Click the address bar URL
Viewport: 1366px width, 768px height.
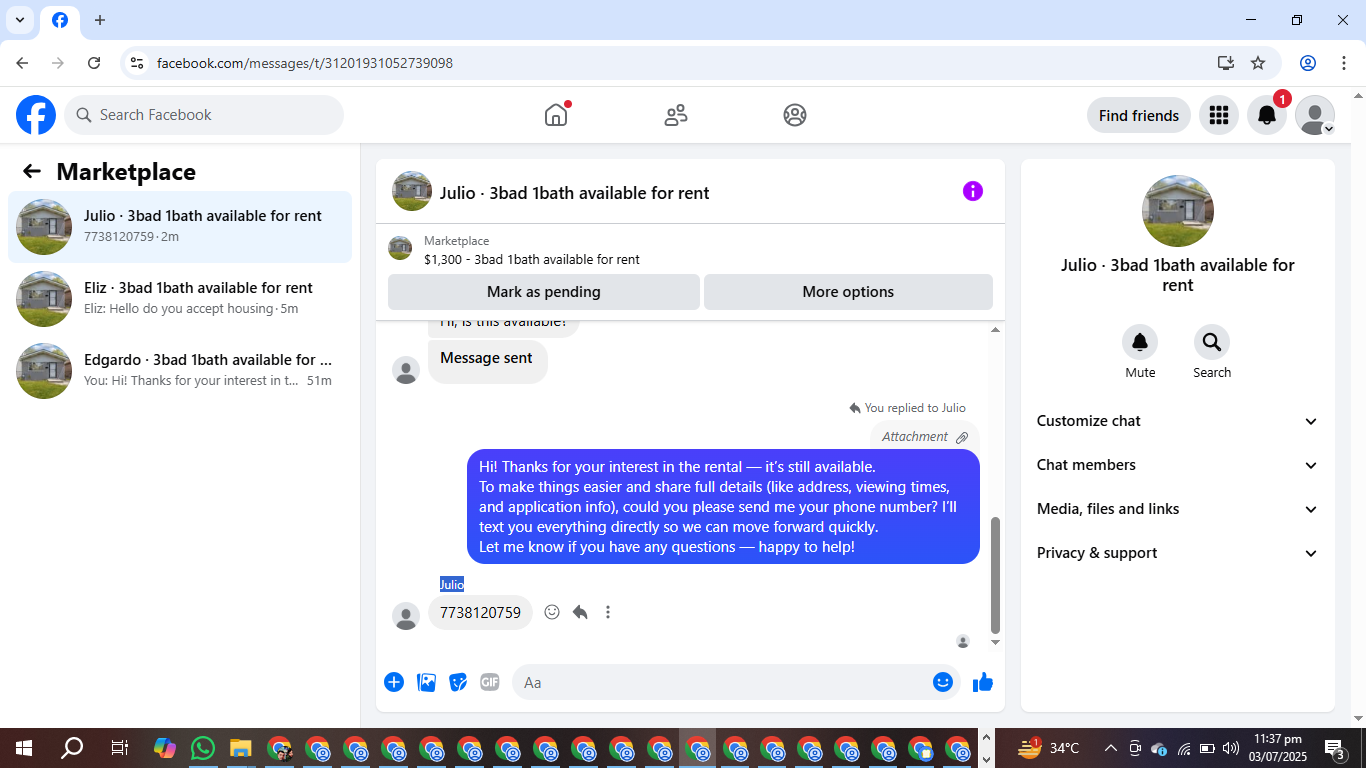click(x=305, y=63)
